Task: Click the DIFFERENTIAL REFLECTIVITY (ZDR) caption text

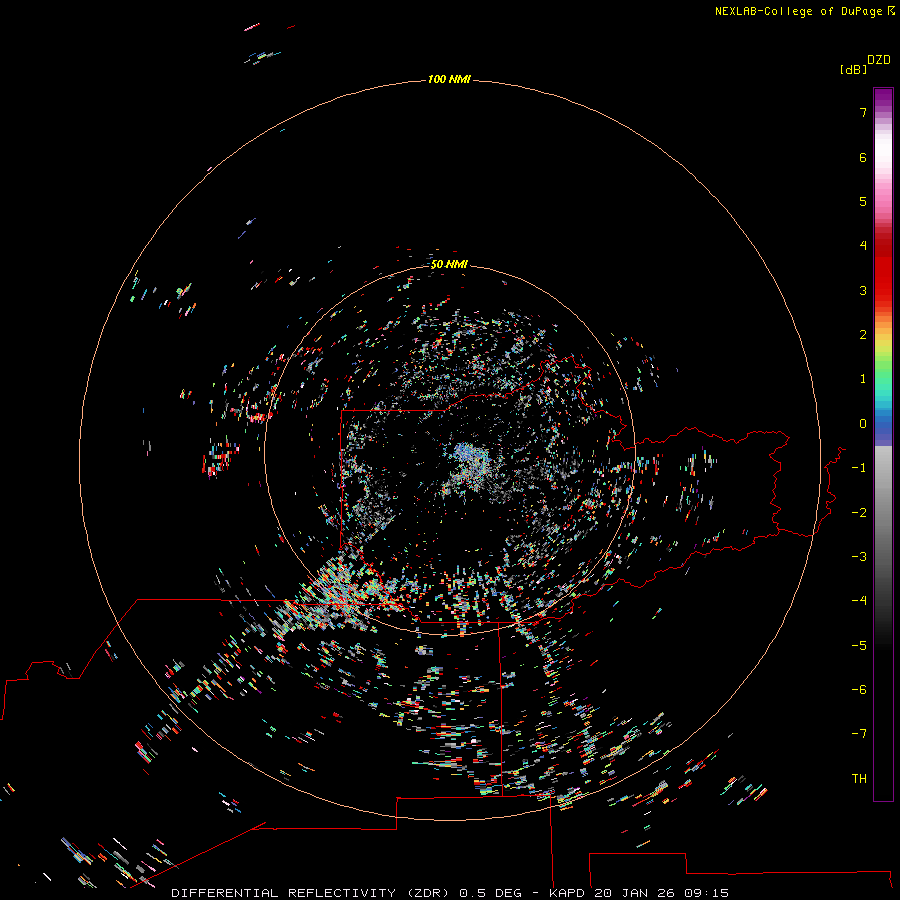Action: [x=312, y=893]
